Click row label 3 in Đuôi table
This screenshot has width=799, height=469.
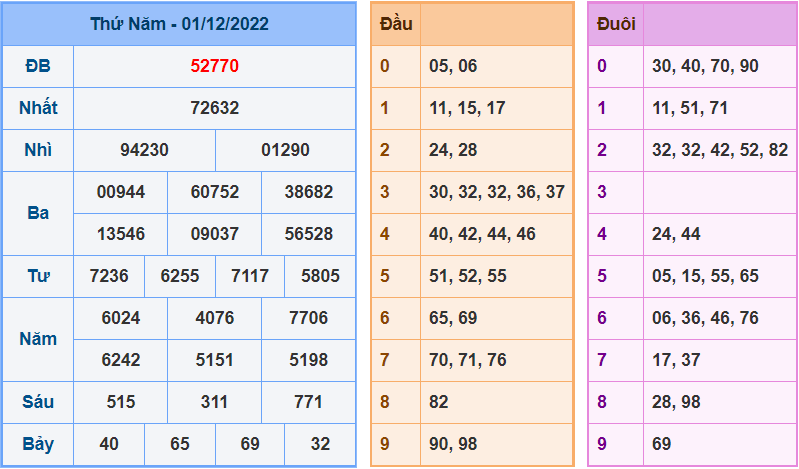click(602, 192)
